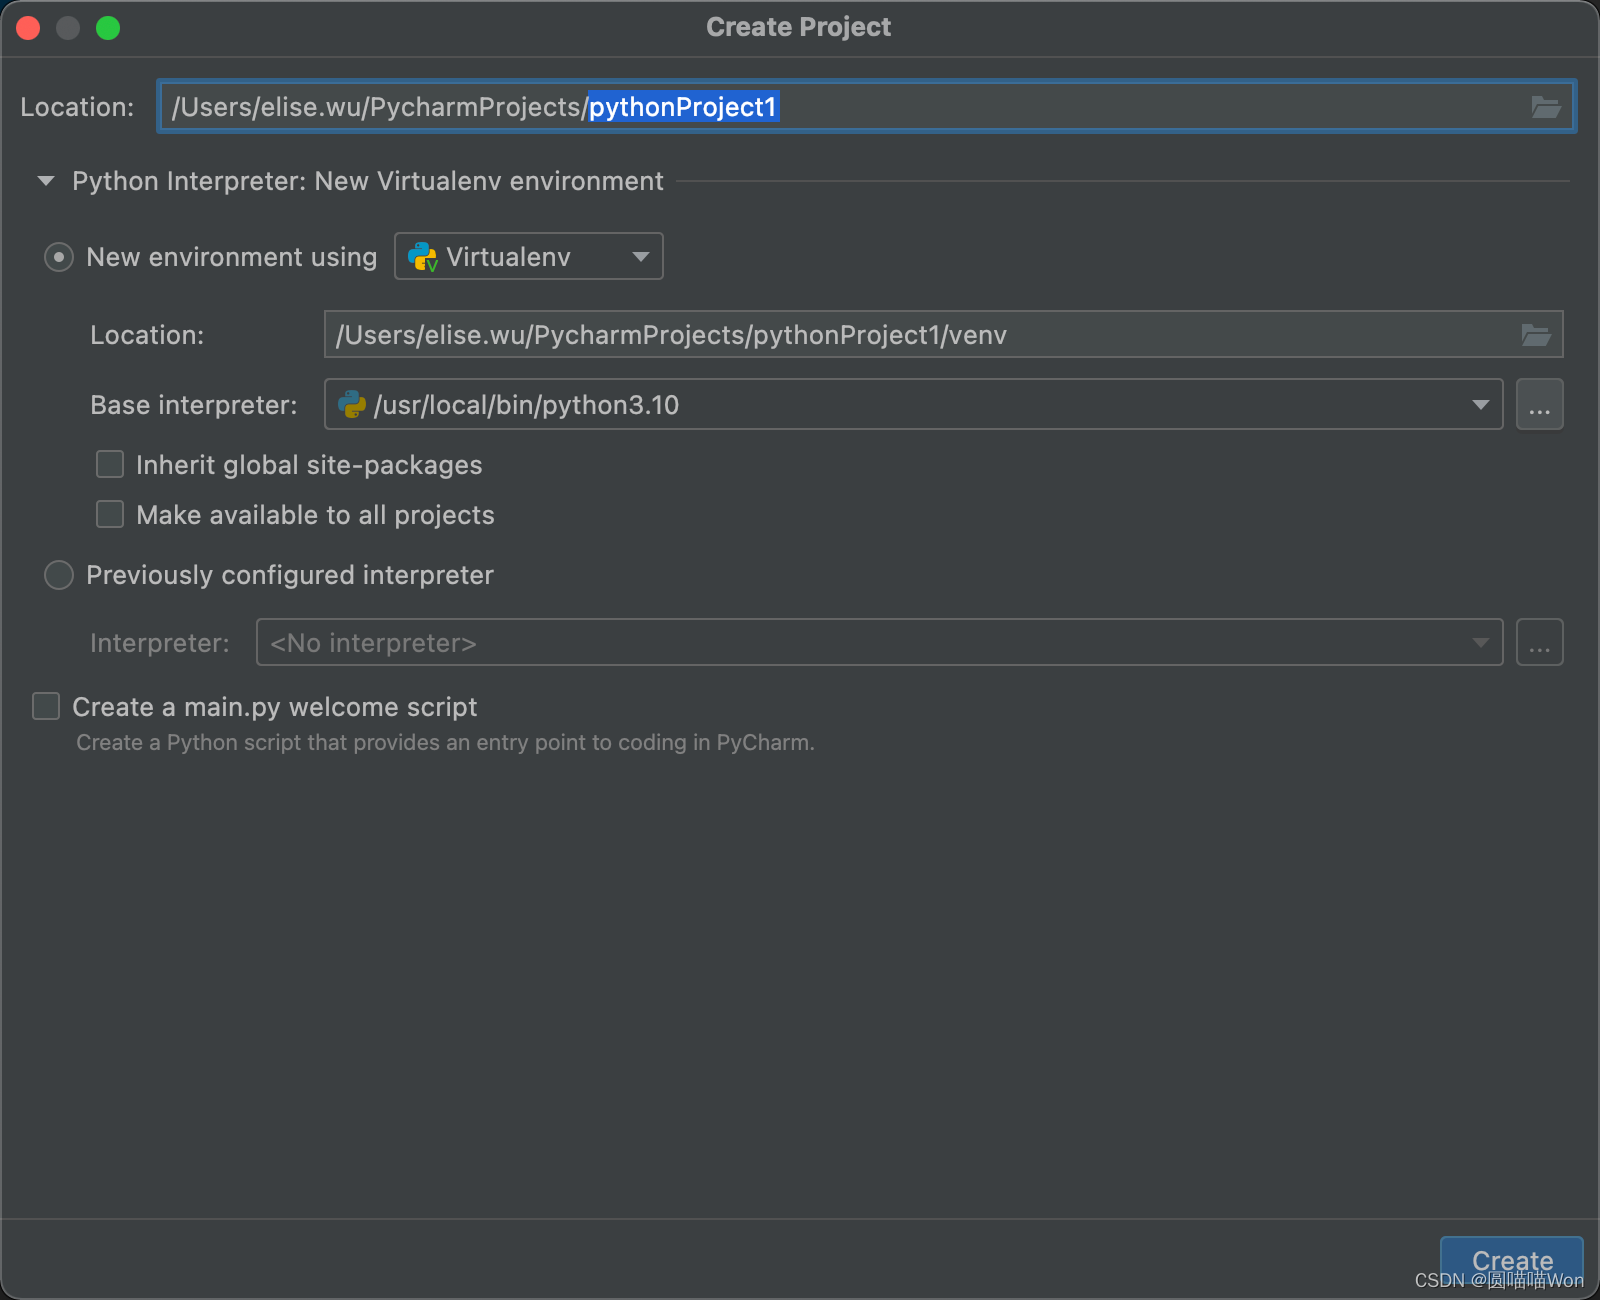1600x1300 pixels.
Task: Select the New environment using radio button
Action: pos(59,257)
